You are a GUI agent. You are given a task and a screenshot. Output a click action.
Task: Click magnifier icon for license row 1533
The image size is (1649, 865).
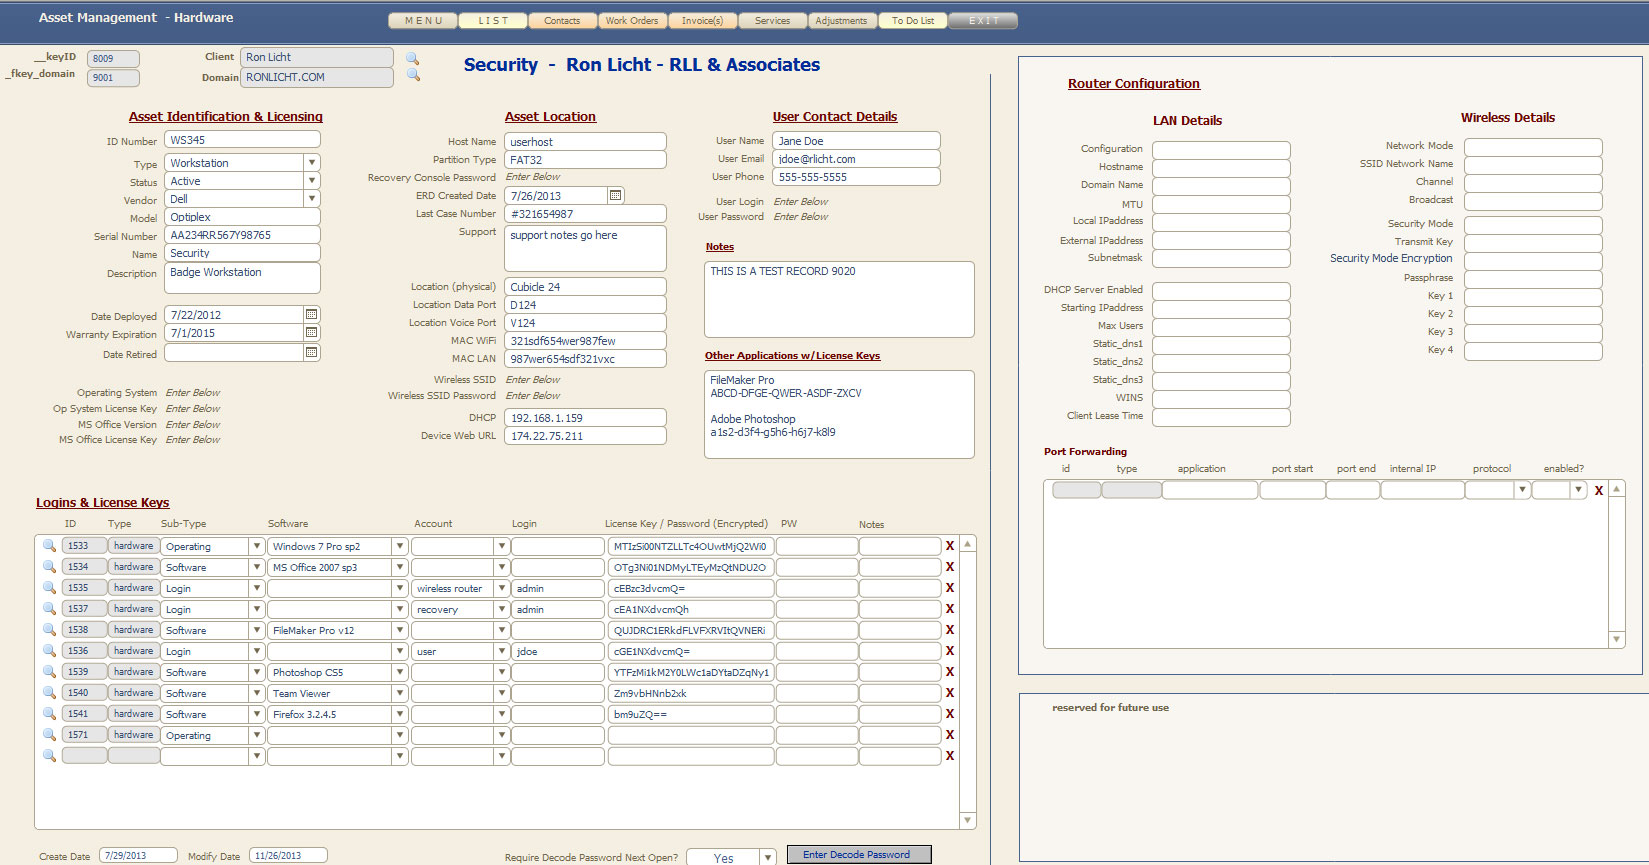[x=49, y=546]
